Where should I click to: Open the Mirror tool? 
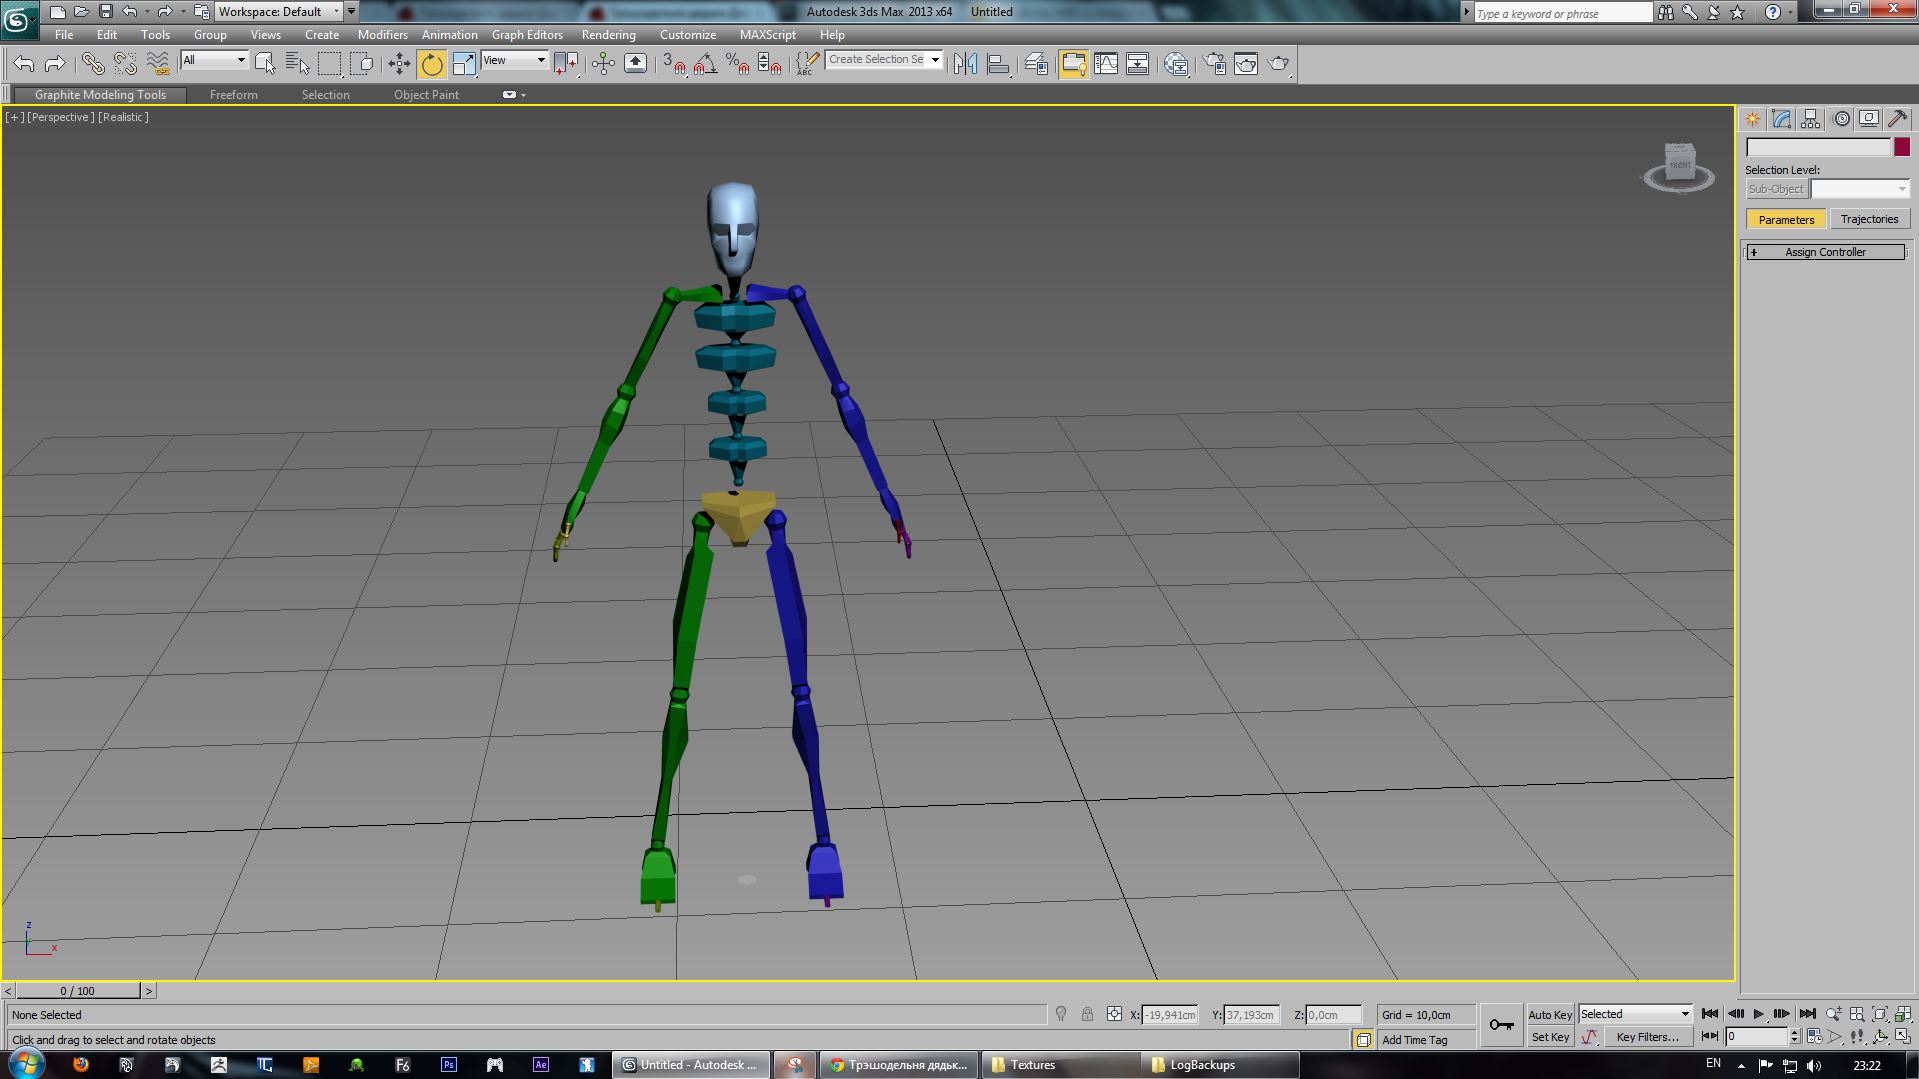pyautogui.click(x=965, y=64)
